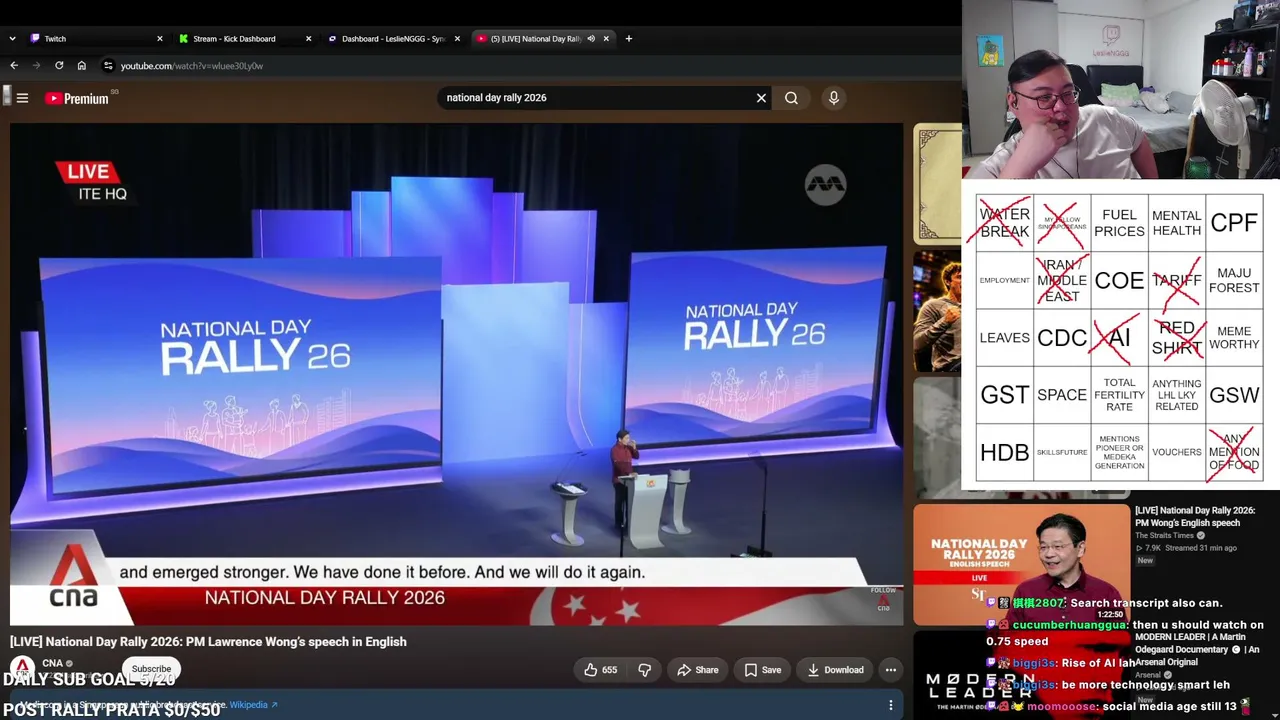Open the PM Wong's English speech video title
The height and width of the screenshot is (720, 1280).
(1195, 517)
